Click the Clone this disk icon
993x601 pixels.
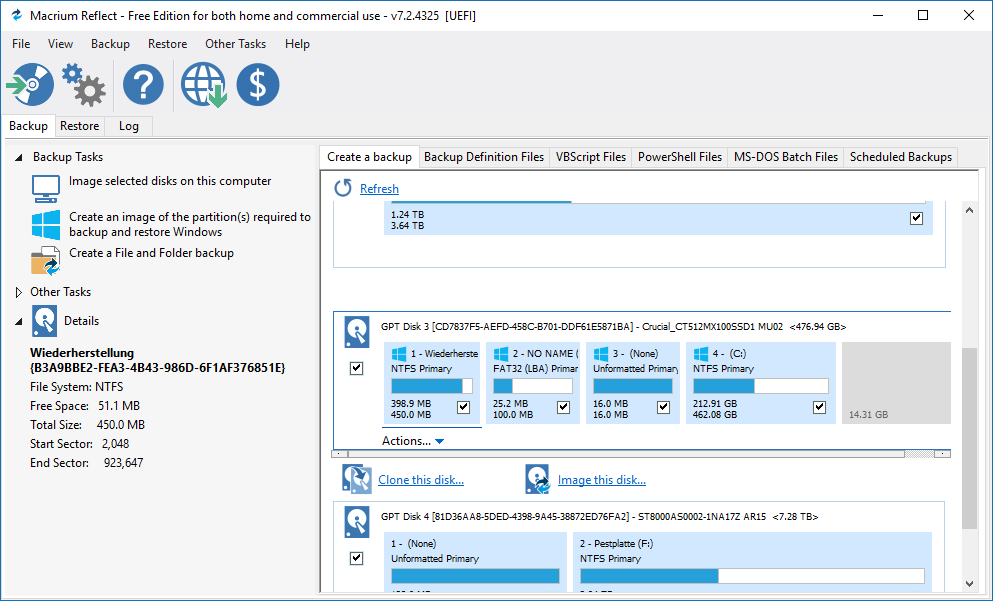coord(357,479)
